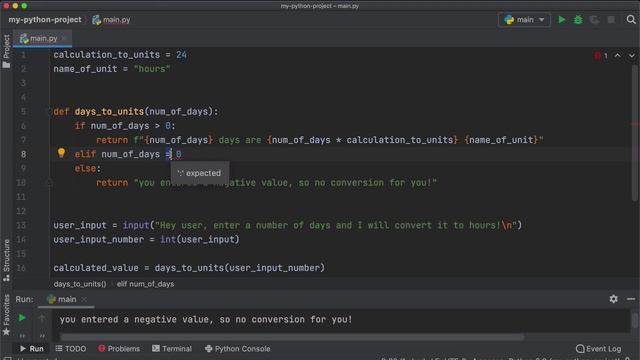
Task: Click main.py breadcrumb in navigation bar
Action: (111, 20)
